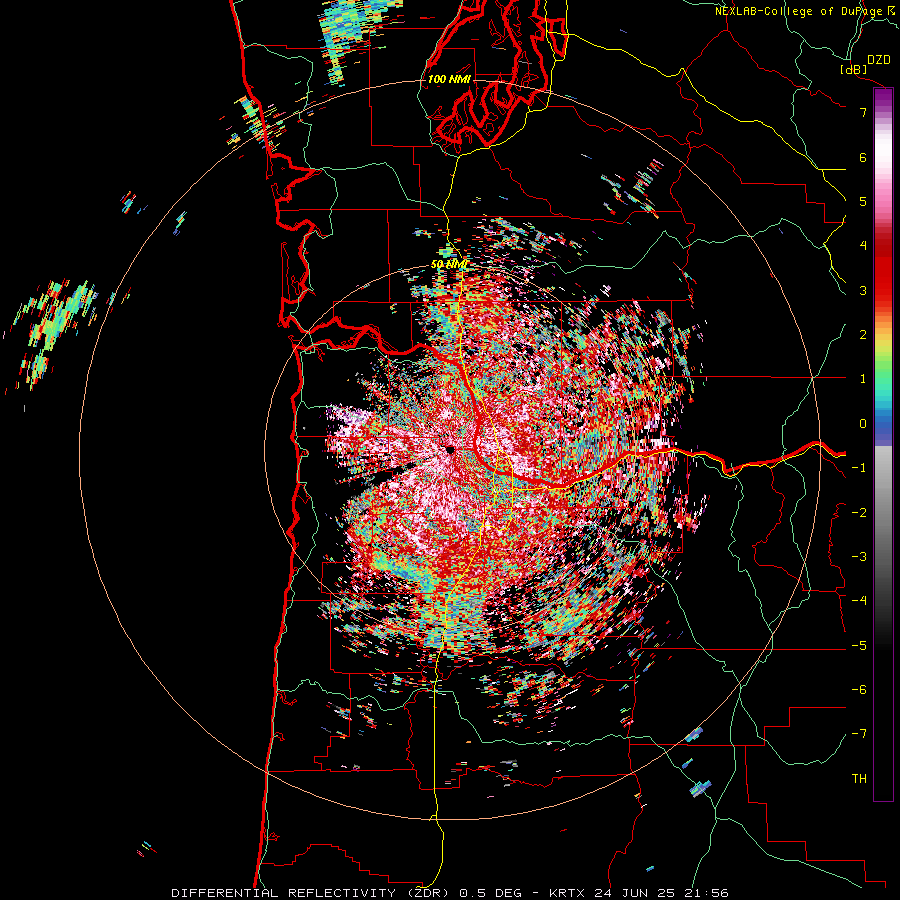The width and height of the screenshot is (900, 900).
Task: Click the -6 dB value on the color scale
Action: point(859,690)
